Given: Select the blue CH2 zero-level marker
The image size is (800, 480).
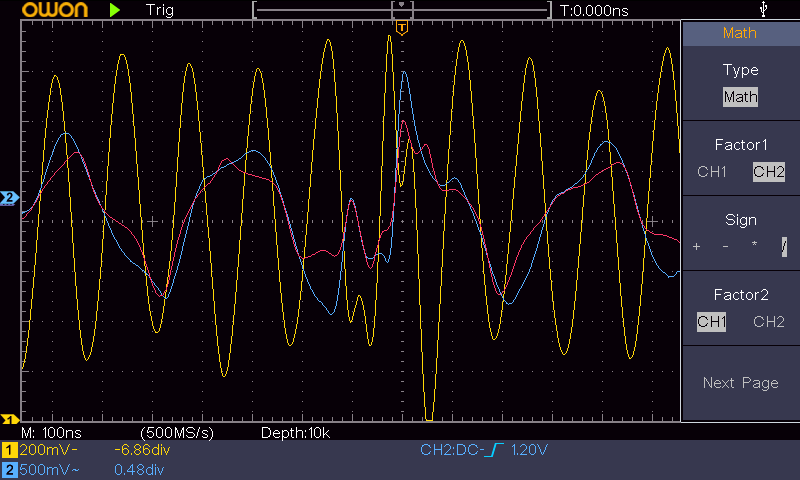Looking at the screenshot, I should point(10,198).
